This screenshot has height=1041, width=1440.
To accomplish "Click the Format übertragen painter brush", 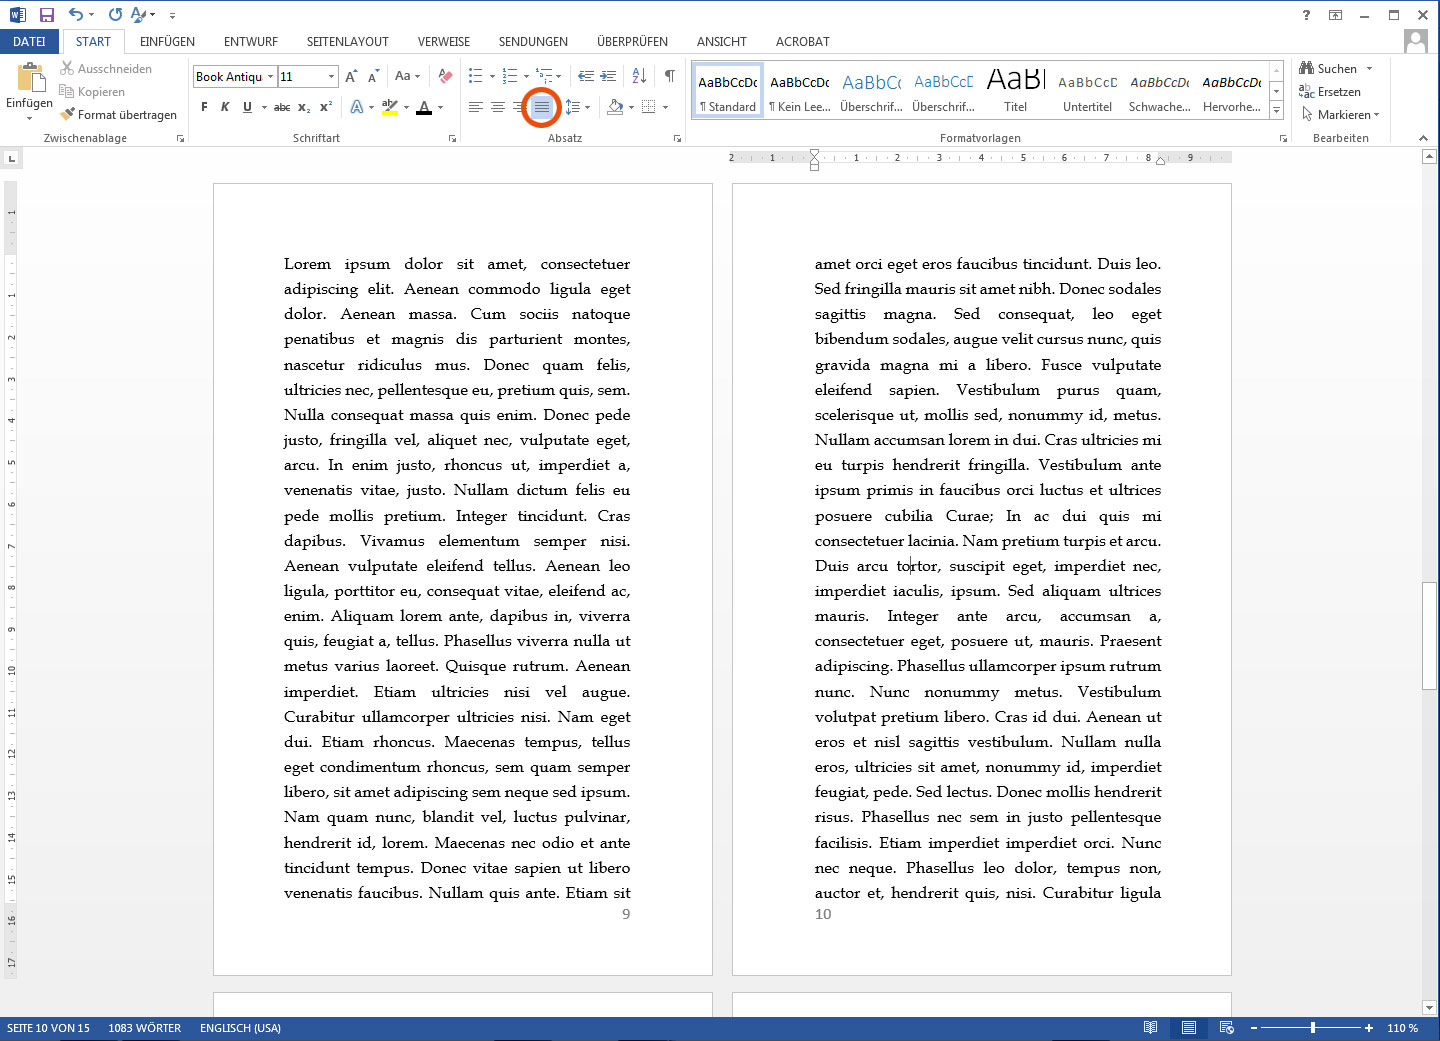I will [x=118, y=115].
